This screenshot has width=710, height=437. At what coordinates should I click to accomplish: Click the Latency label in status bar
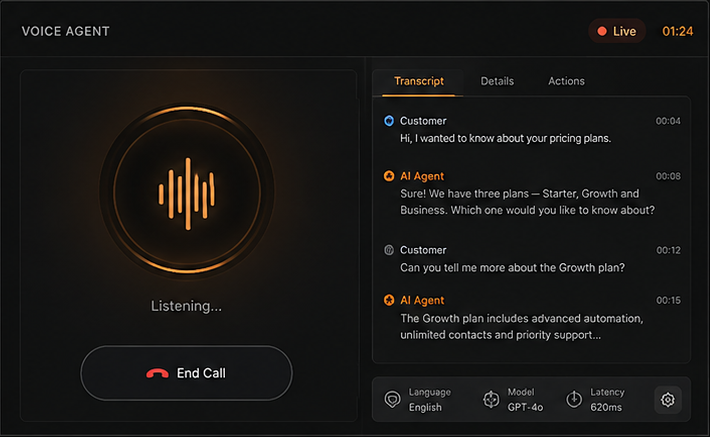coord(607,392)
